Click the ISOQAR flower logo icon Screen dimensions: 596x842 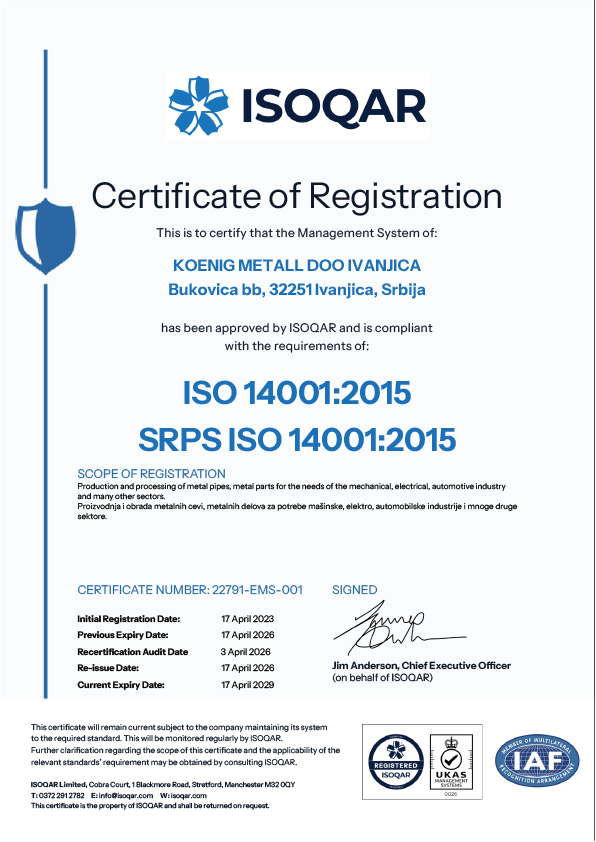(199, 105)
